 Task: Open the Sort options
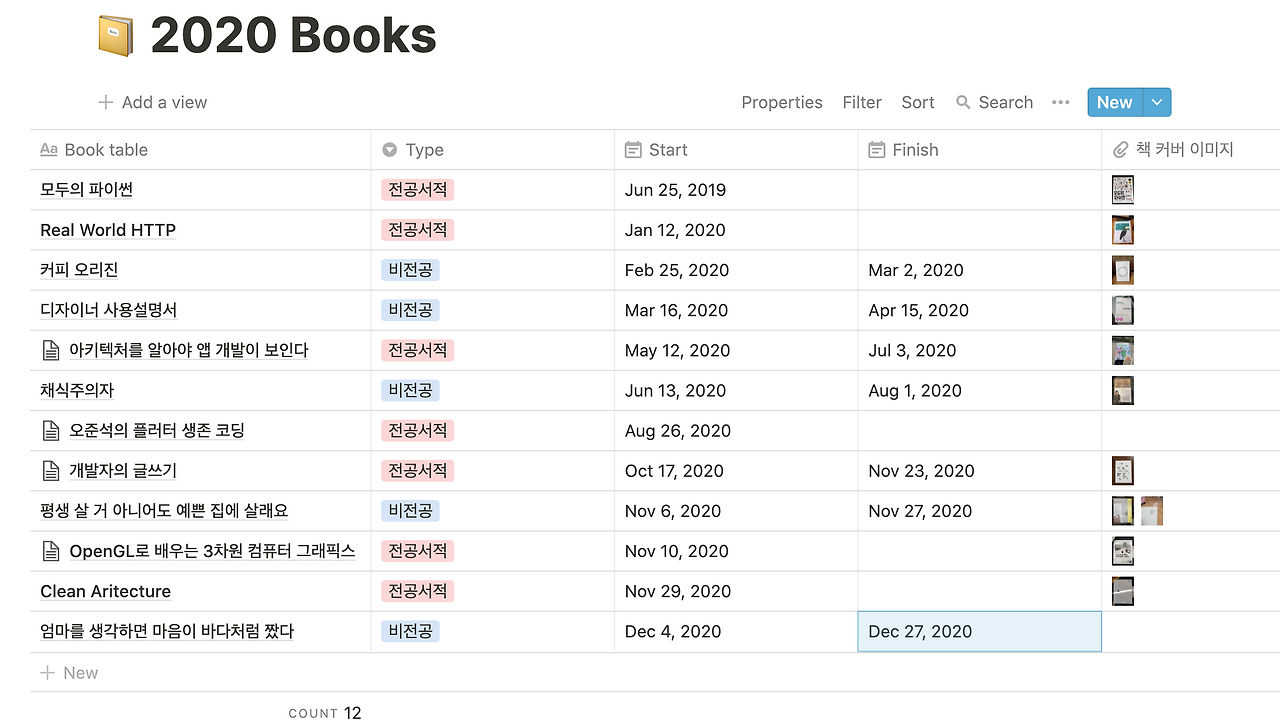[917, 102]
